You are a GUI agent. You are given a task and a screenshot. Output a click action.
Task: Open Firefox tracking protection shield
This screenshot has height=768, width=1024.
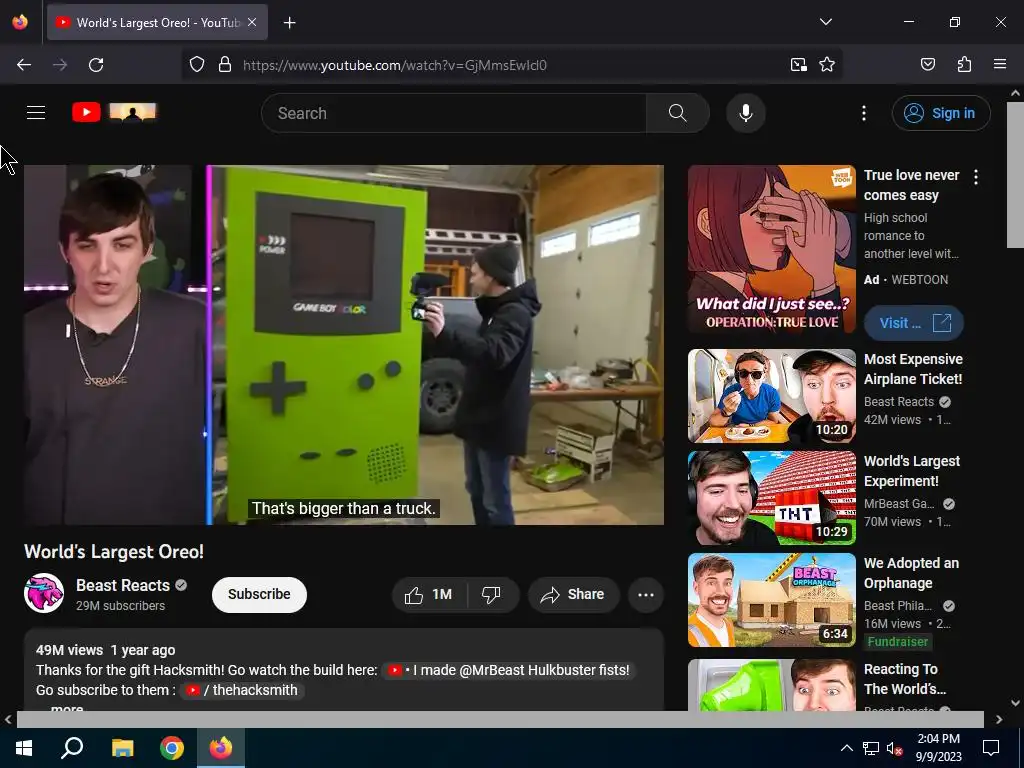pos(197,65)
